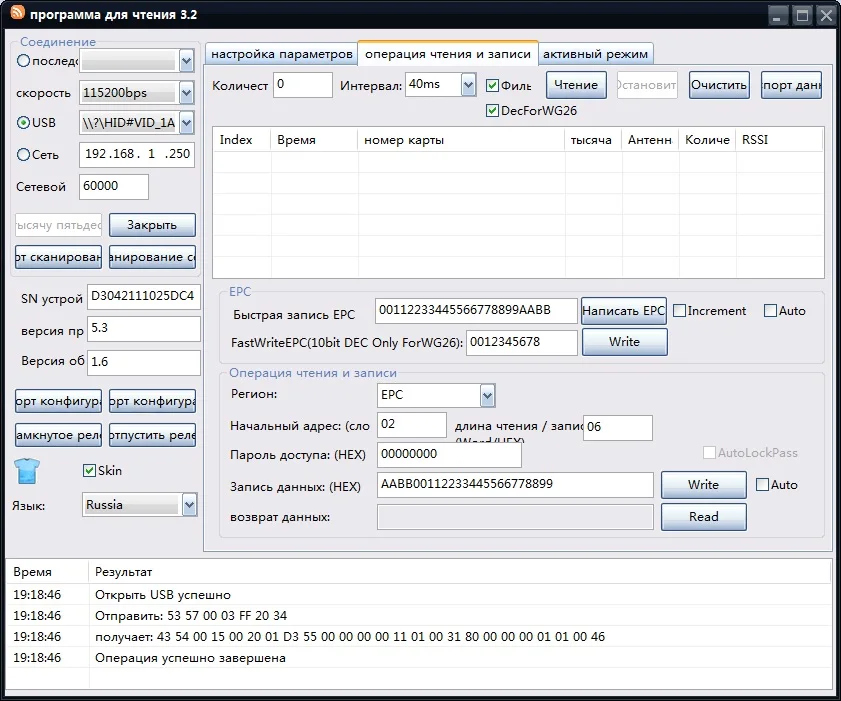
Task: Select the USB connection radio button
Action: point(23,123)
